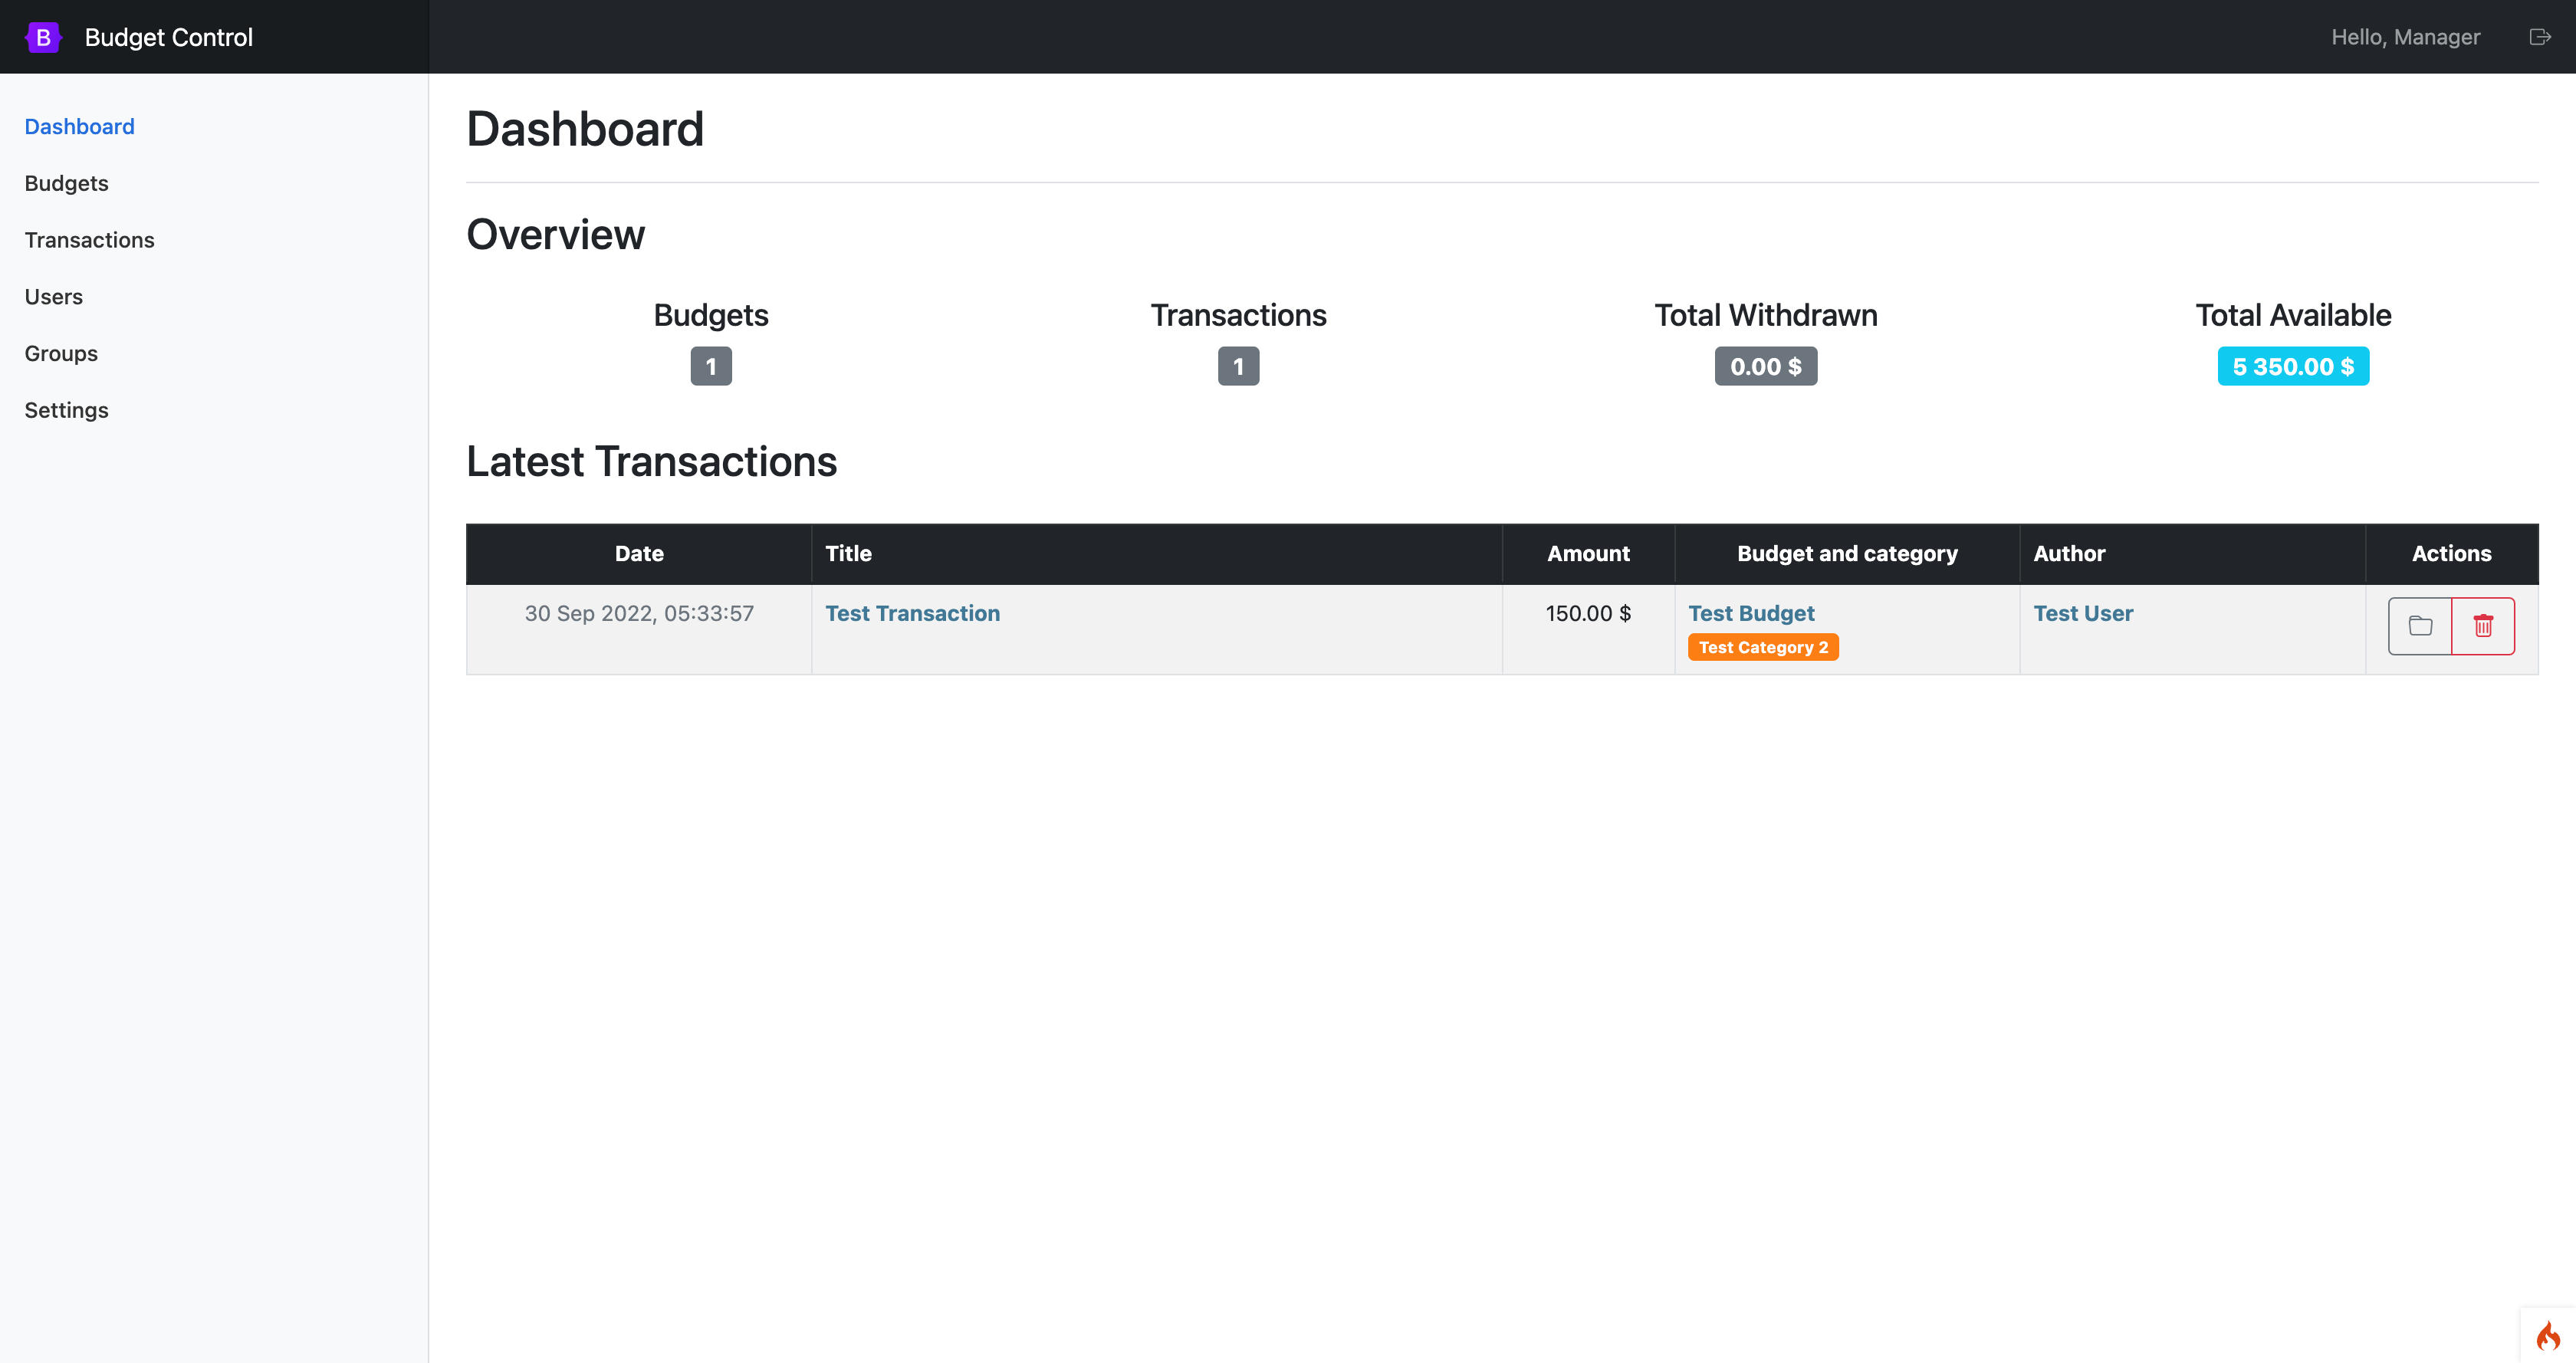2576x1363 pixels.
Task: Click the Date column header
Action: coord(639,553)
